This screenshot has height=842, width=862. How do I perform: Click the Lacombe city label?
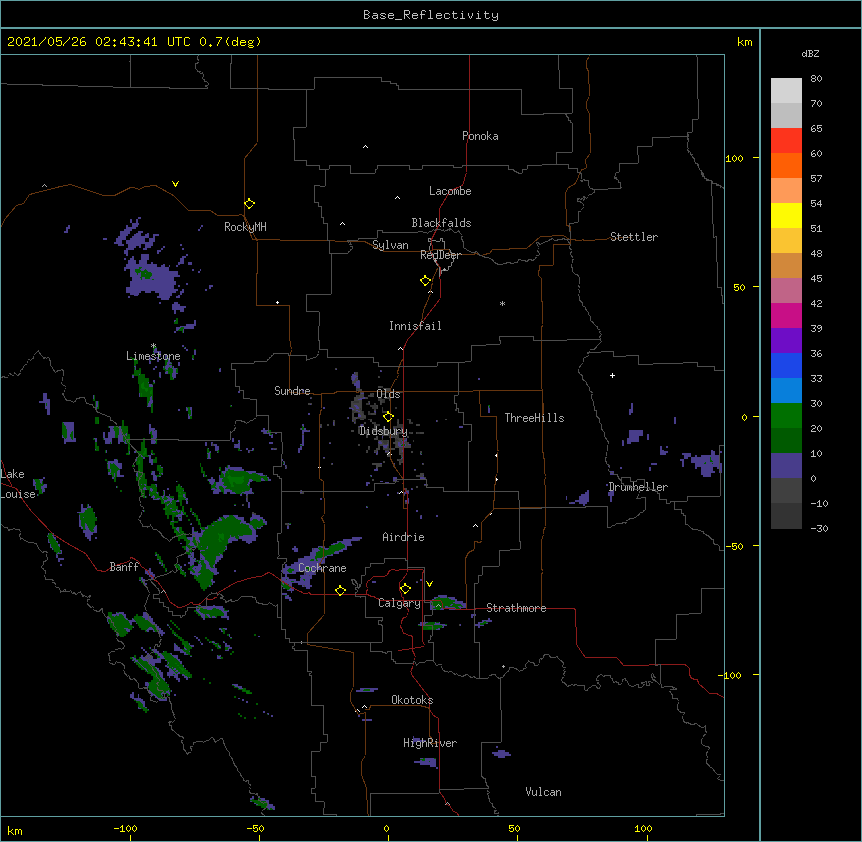click(450, 191)
